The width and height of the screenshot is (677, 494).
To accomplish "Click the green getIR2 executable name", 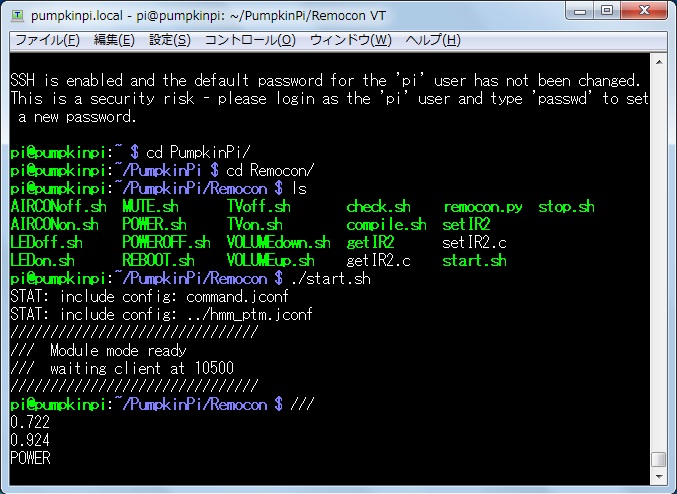I will (370, 243).
